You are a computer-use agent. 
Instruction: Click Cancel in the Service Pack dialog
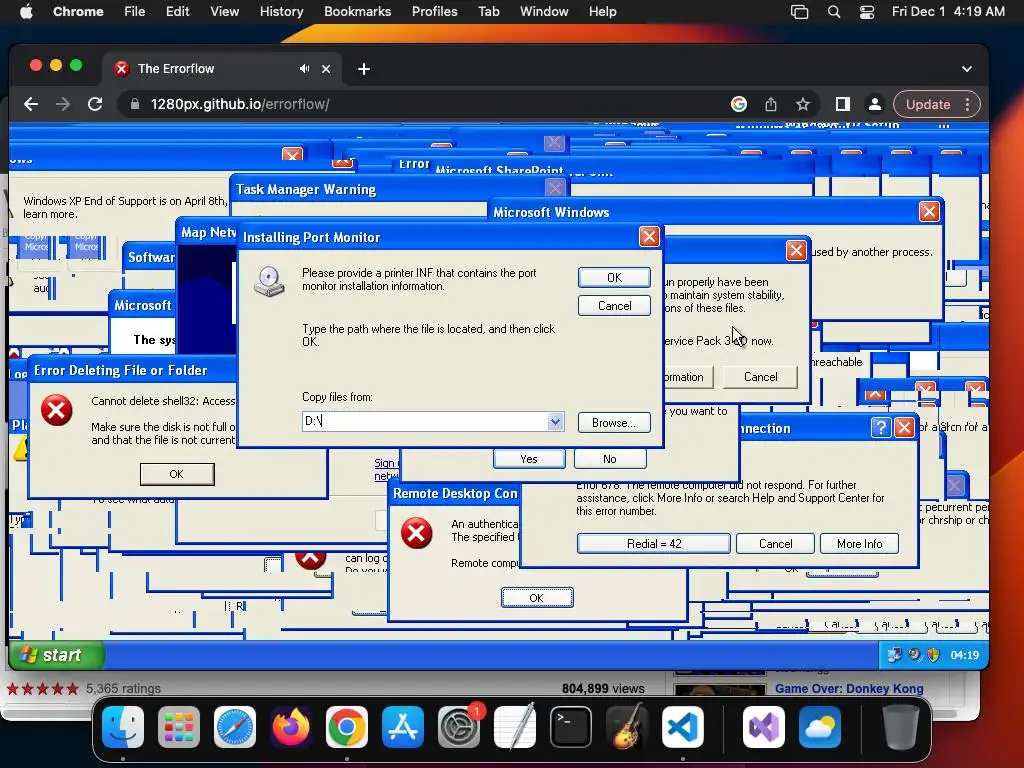click(x=761, y=377)
